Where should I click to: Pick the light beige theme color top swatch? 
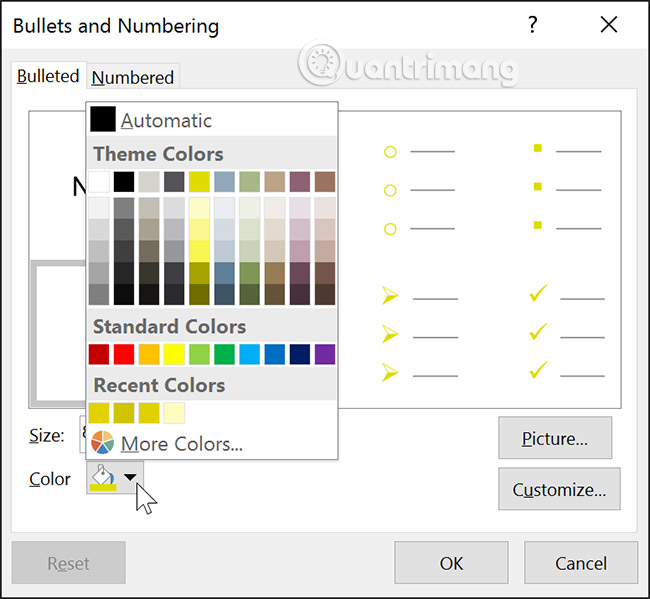(149, 182)
